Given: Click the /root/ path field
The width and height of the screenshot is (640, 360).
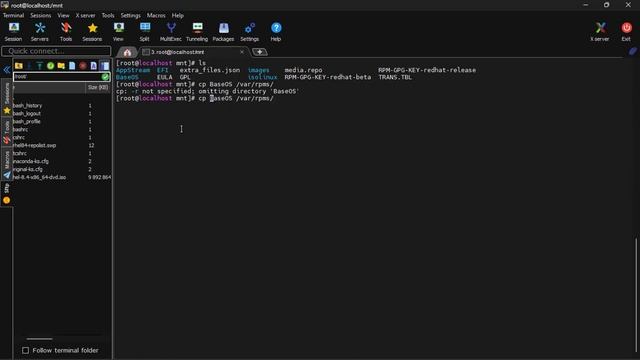Looking at the screenshot, I should point(58,76).
